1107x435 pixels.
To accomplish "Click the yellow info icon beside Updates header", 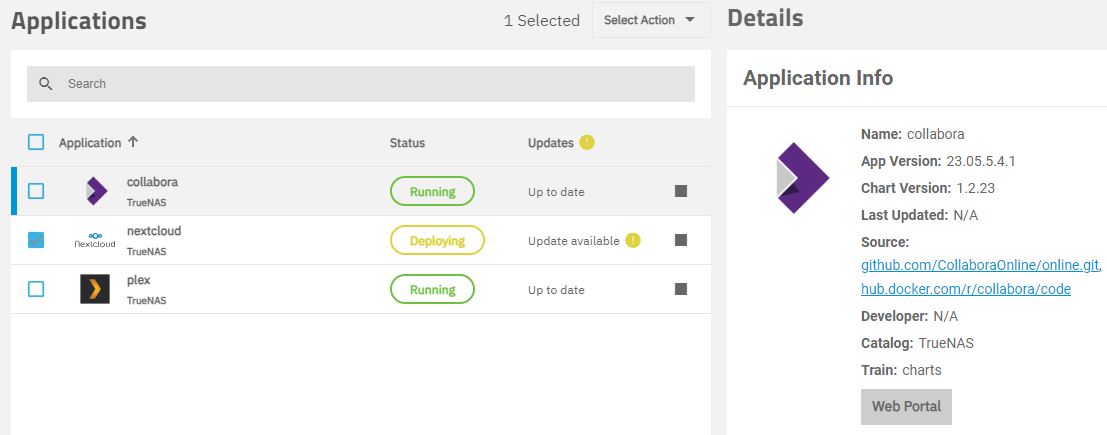I will coord(587,142).
